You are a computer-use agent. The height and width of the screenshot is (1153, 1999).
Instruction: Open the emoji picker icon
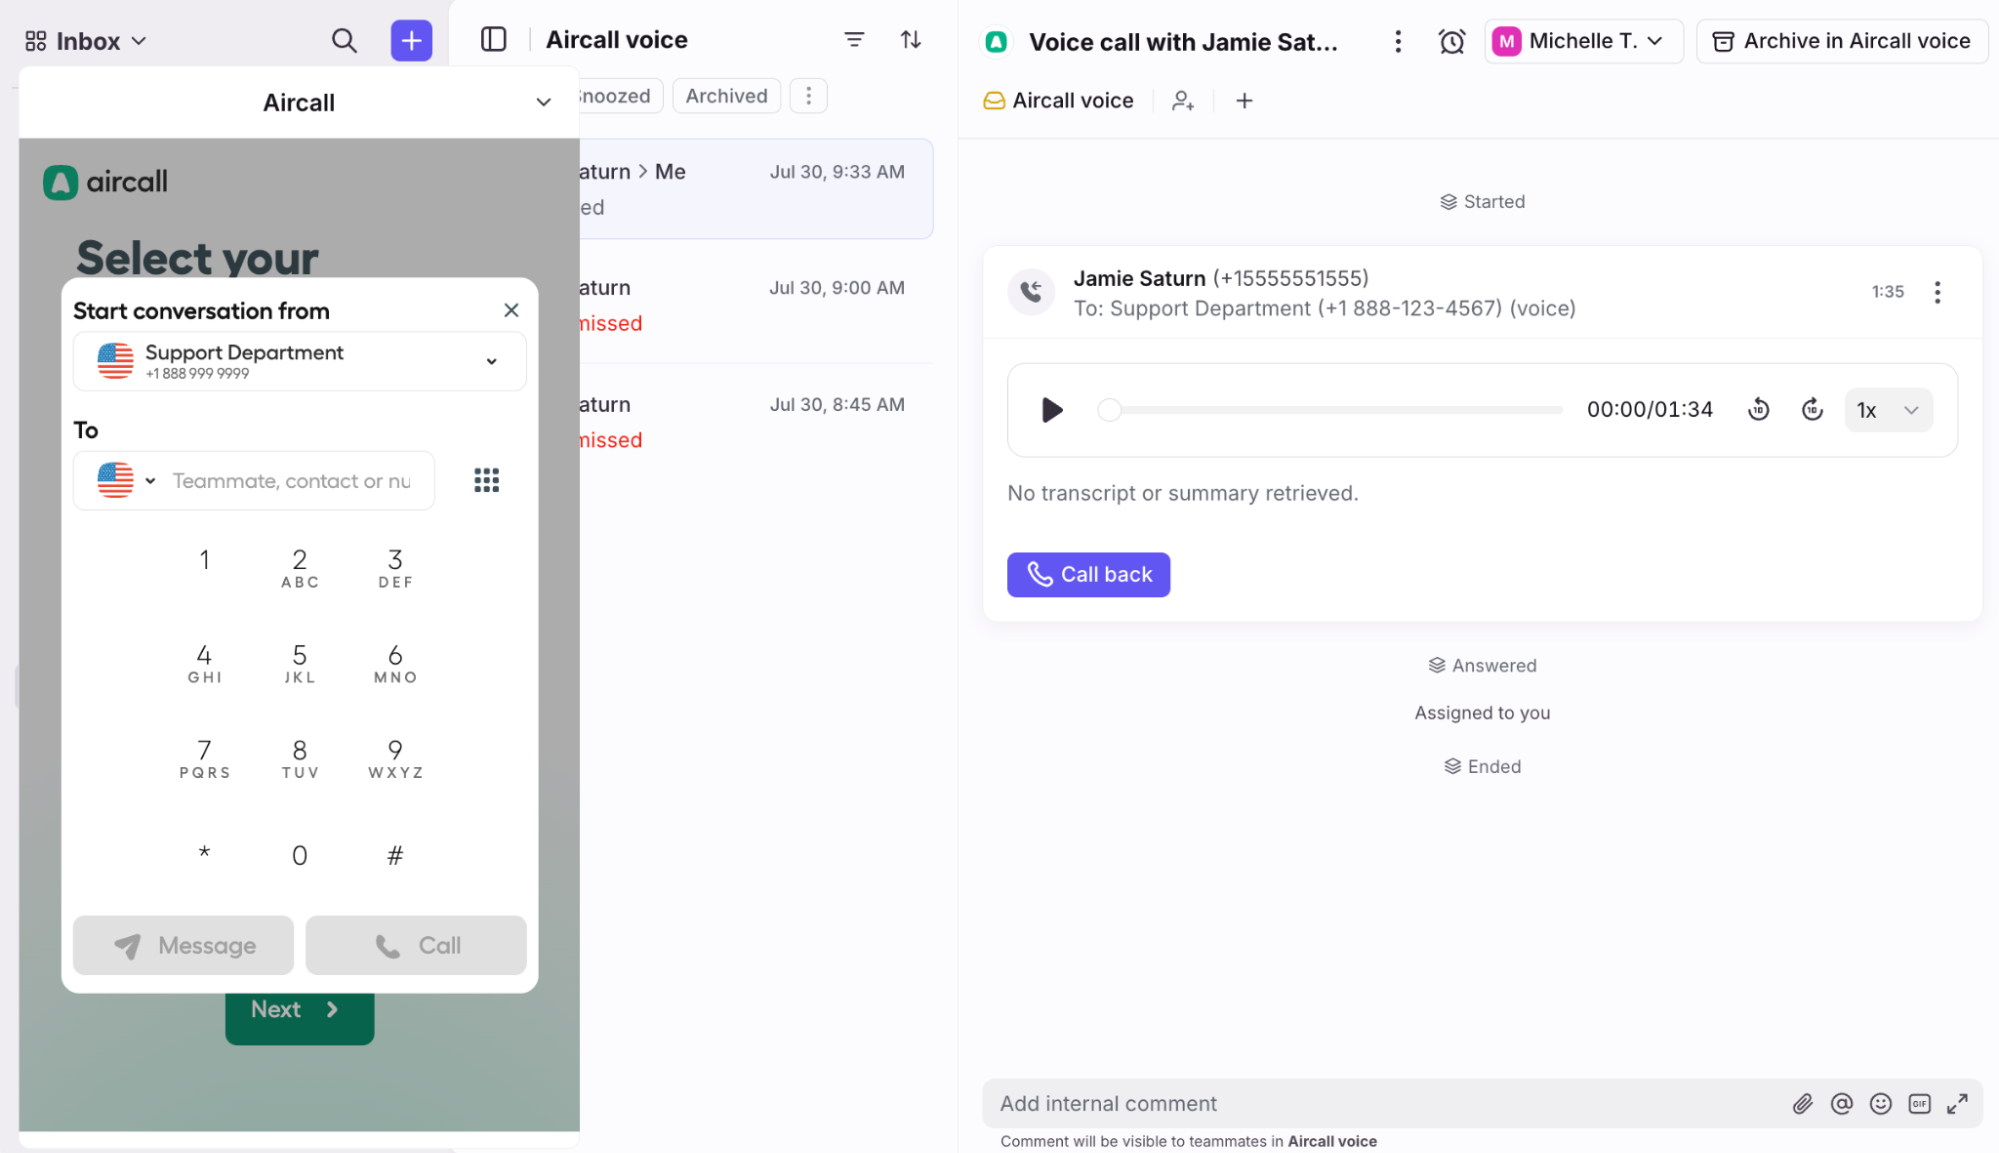(1880, 1104)
